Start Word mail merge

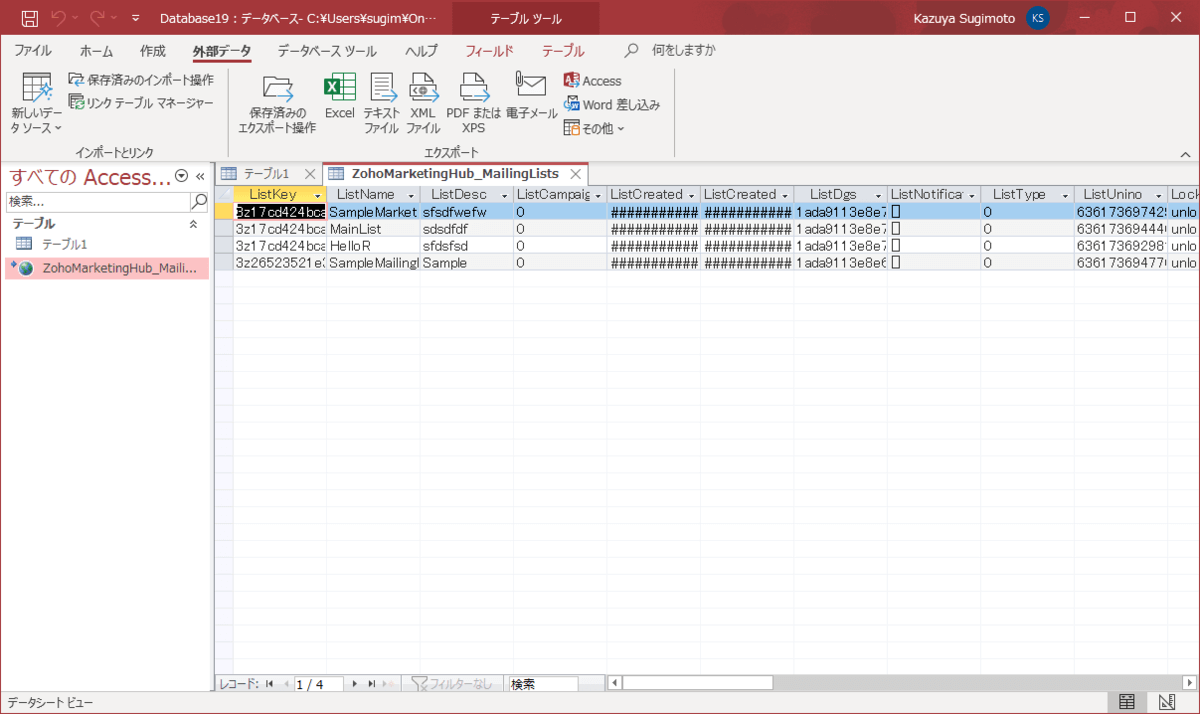(x=611, y=104)
